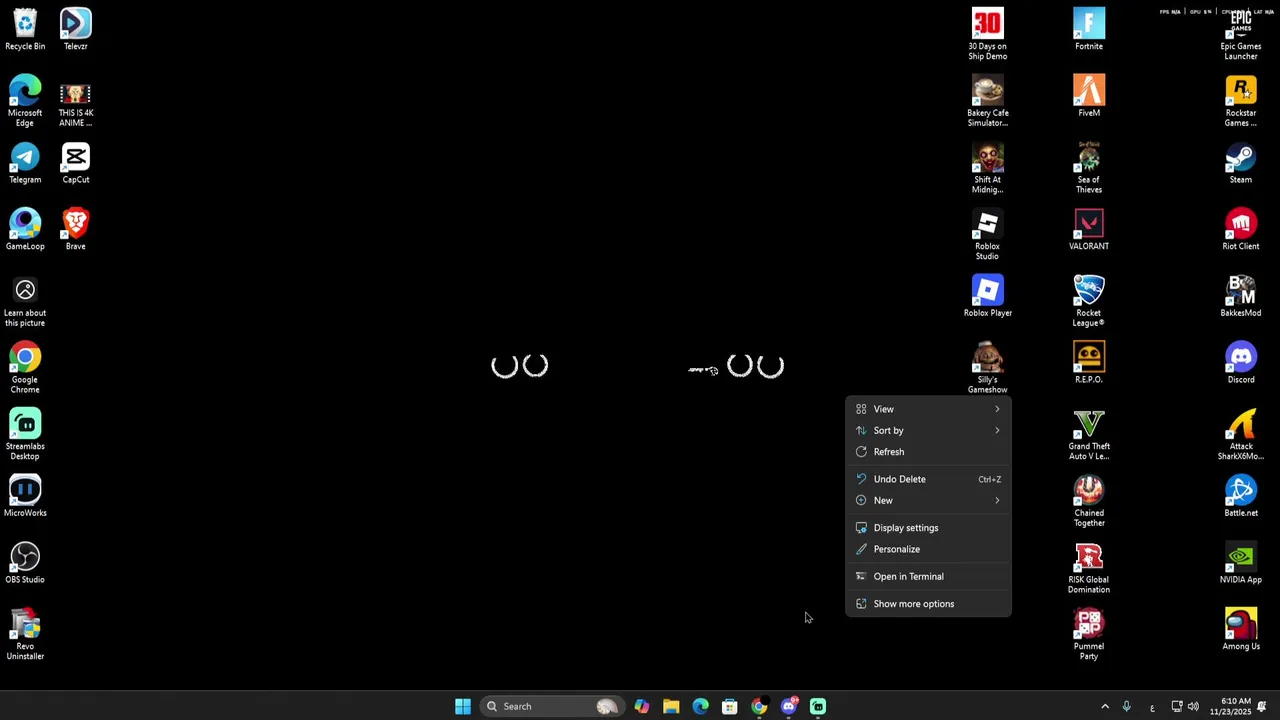The height and width of the screenshot is (720, 1280).
Task: Choose Refresh from the context menu
Action: click(929, 452)
